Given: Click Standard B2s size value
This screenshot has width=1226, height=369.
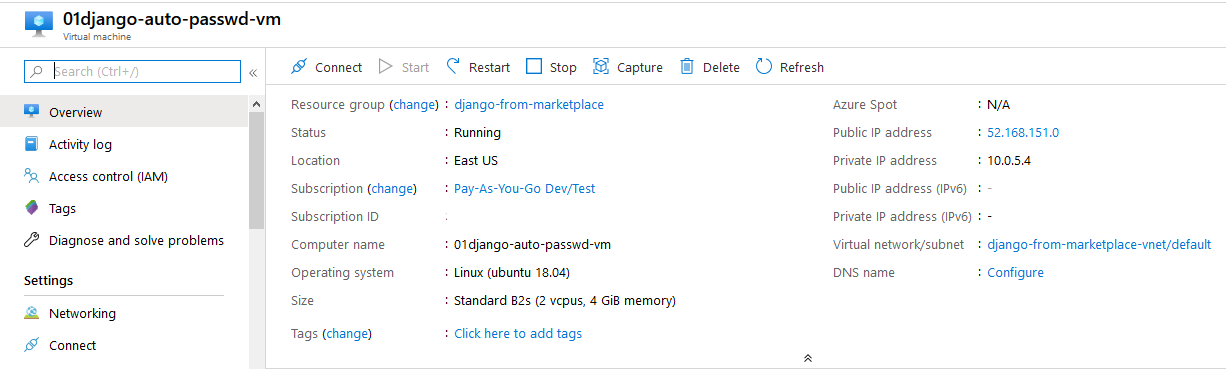Looking at the screenshot, I should click(x=565, y=300).
